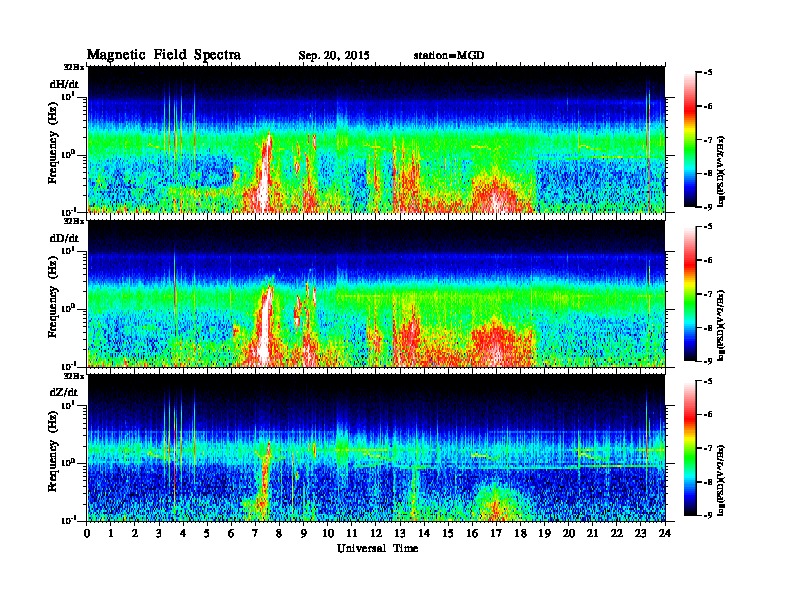Click the Universal Time tick label "5"
This screenshot has width=792, height=612.
[x=207, y=534]
